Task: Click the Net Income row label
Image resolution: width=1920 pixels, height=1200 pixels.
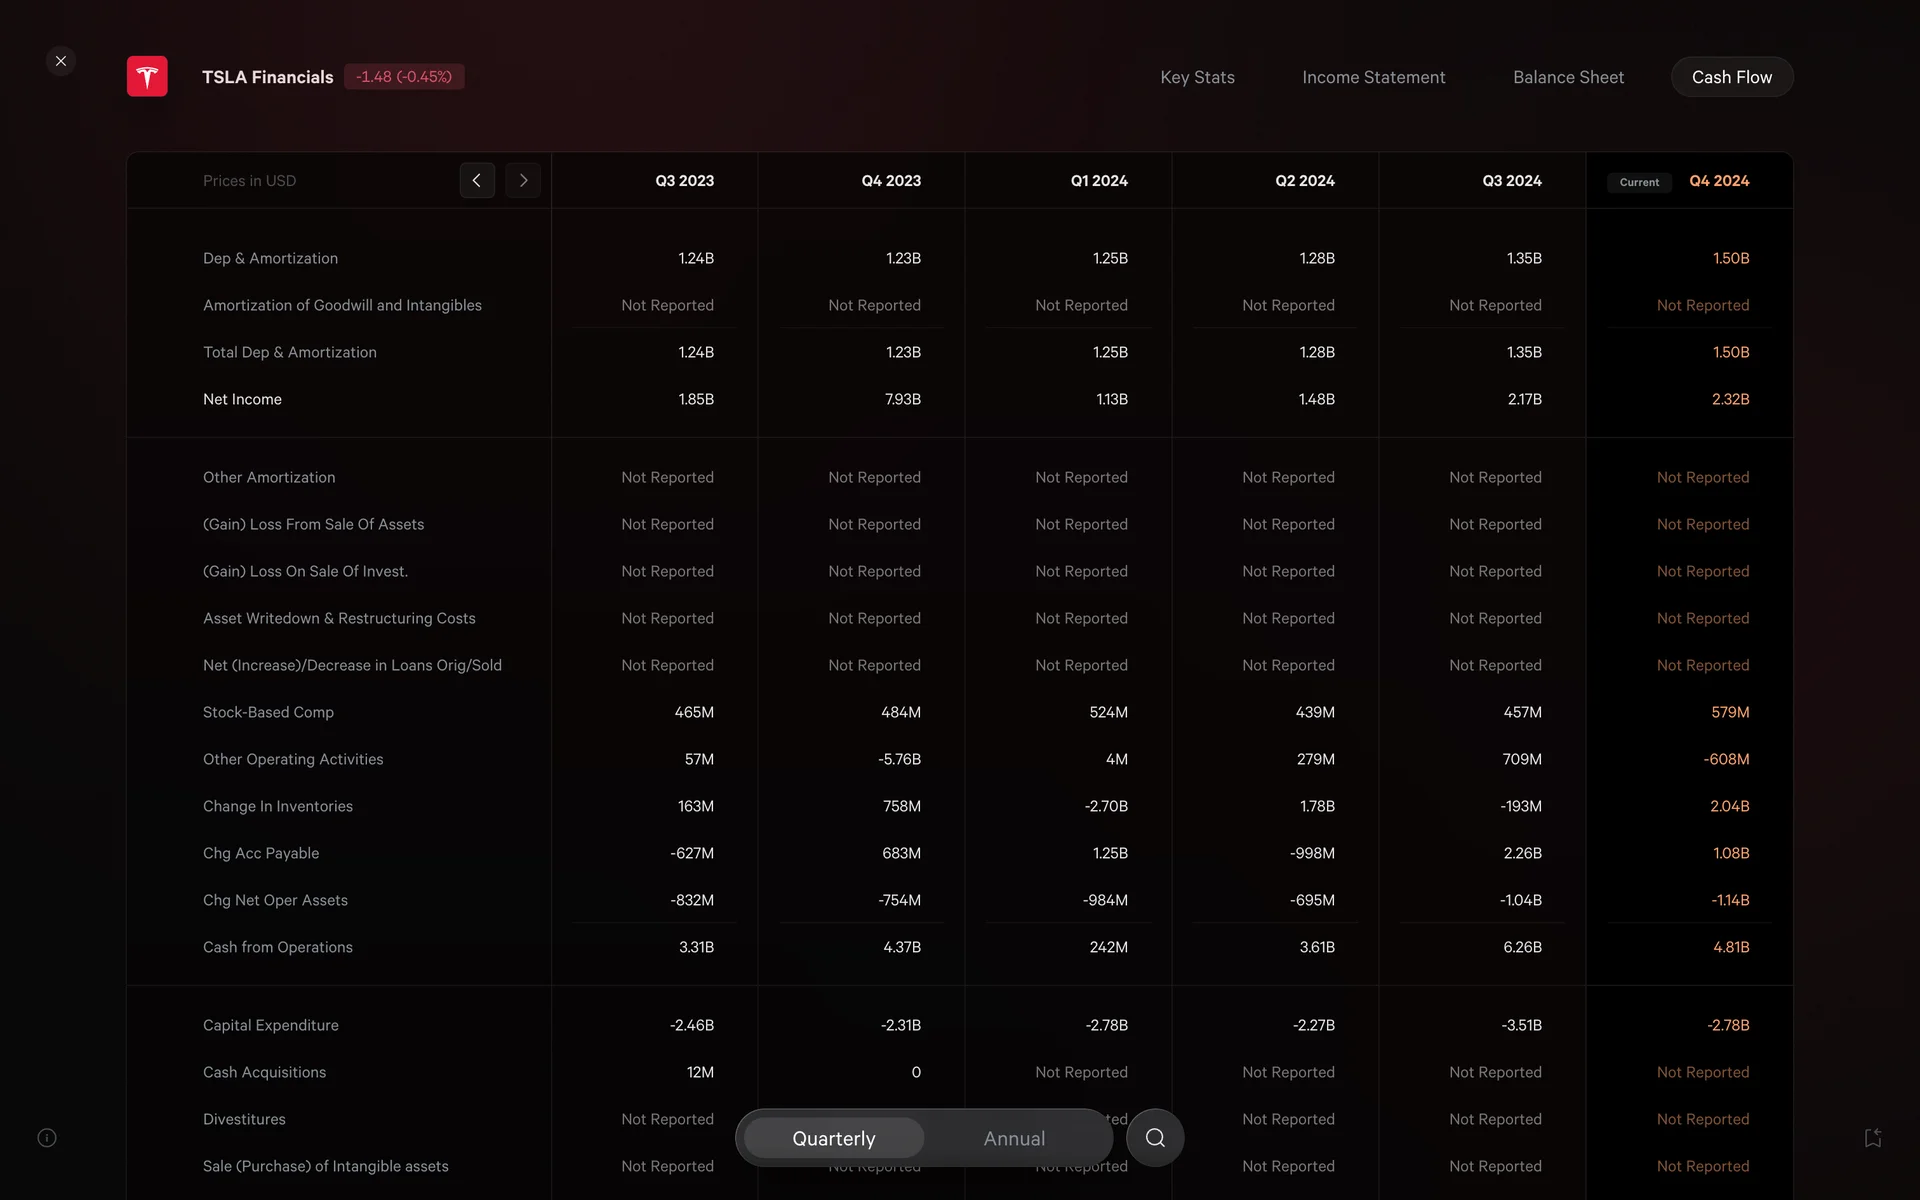Action: [242, 399]
